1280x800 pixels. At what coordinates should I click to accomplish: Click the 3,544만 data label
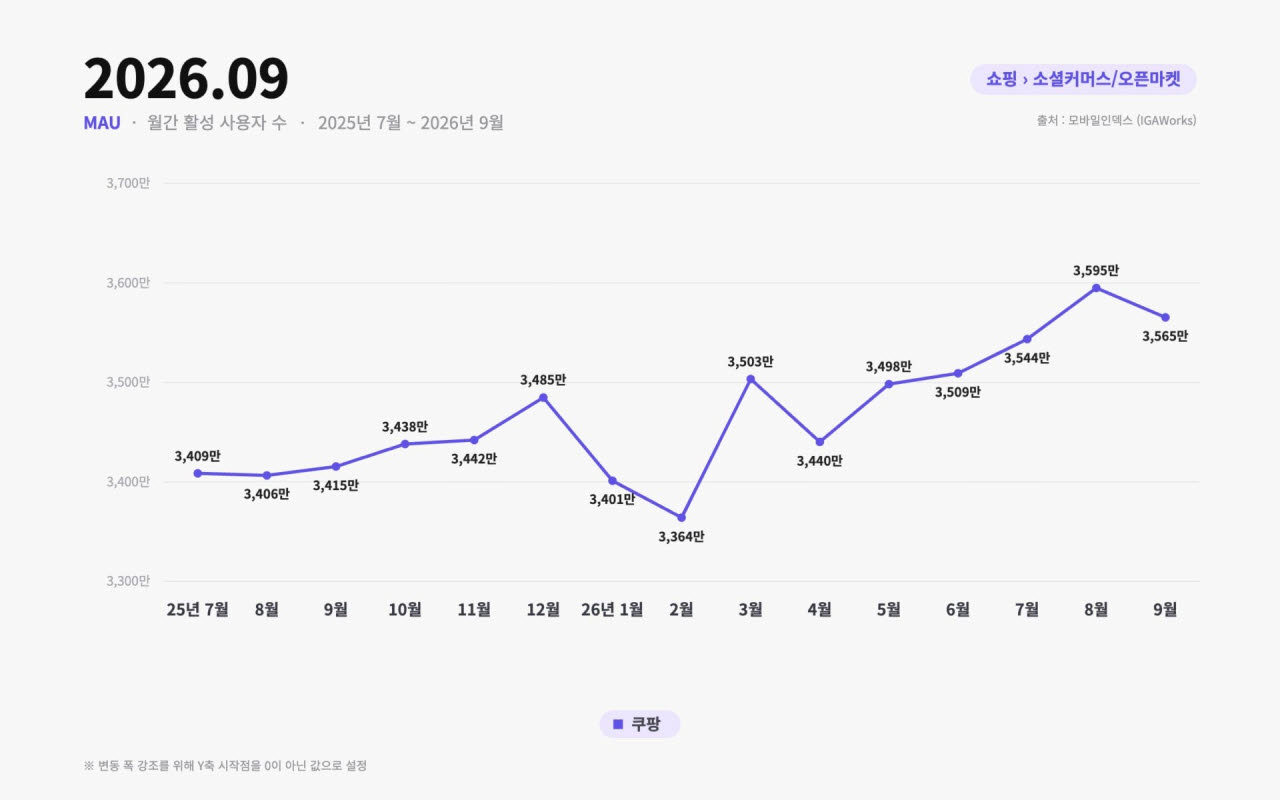pos(1026,358)
